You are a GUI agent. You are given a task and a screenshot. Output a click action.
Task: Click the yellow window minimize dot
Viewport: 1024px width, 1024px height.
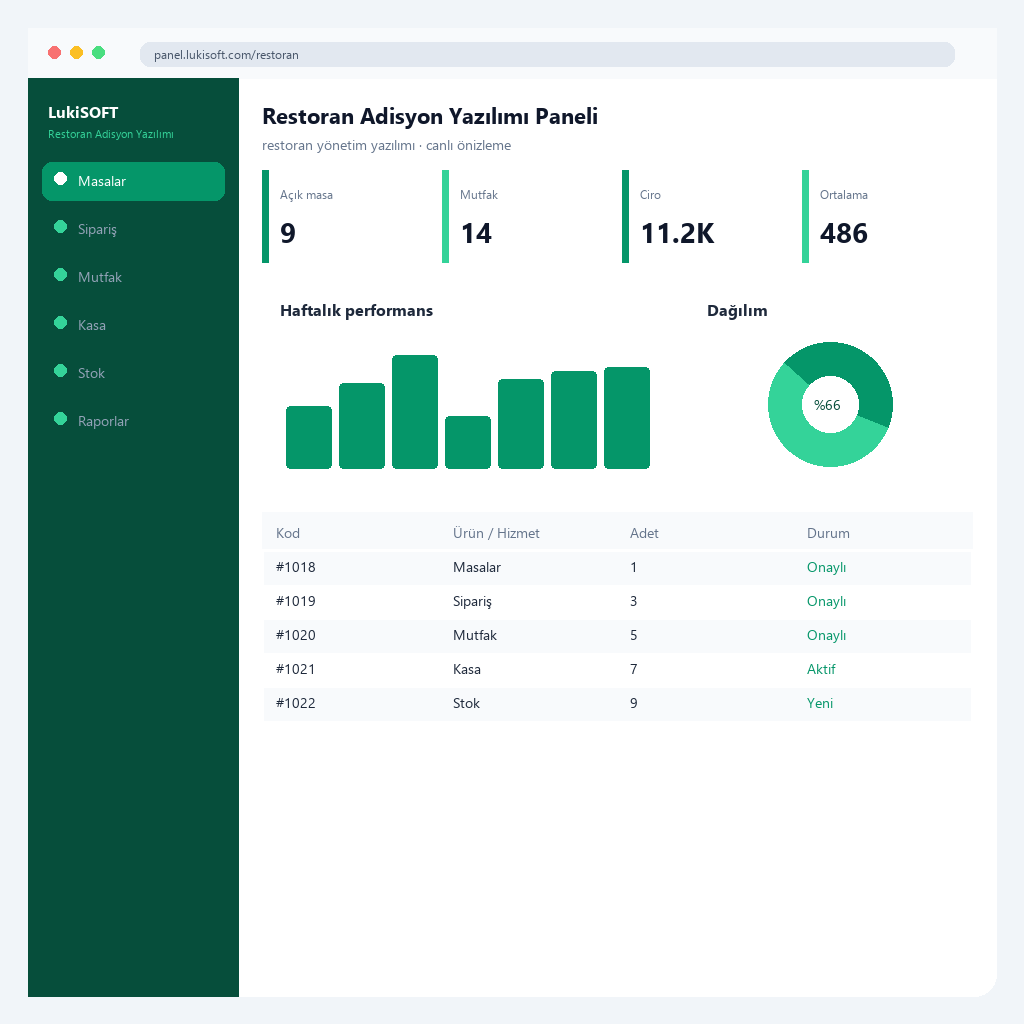[x=76, y=52]
